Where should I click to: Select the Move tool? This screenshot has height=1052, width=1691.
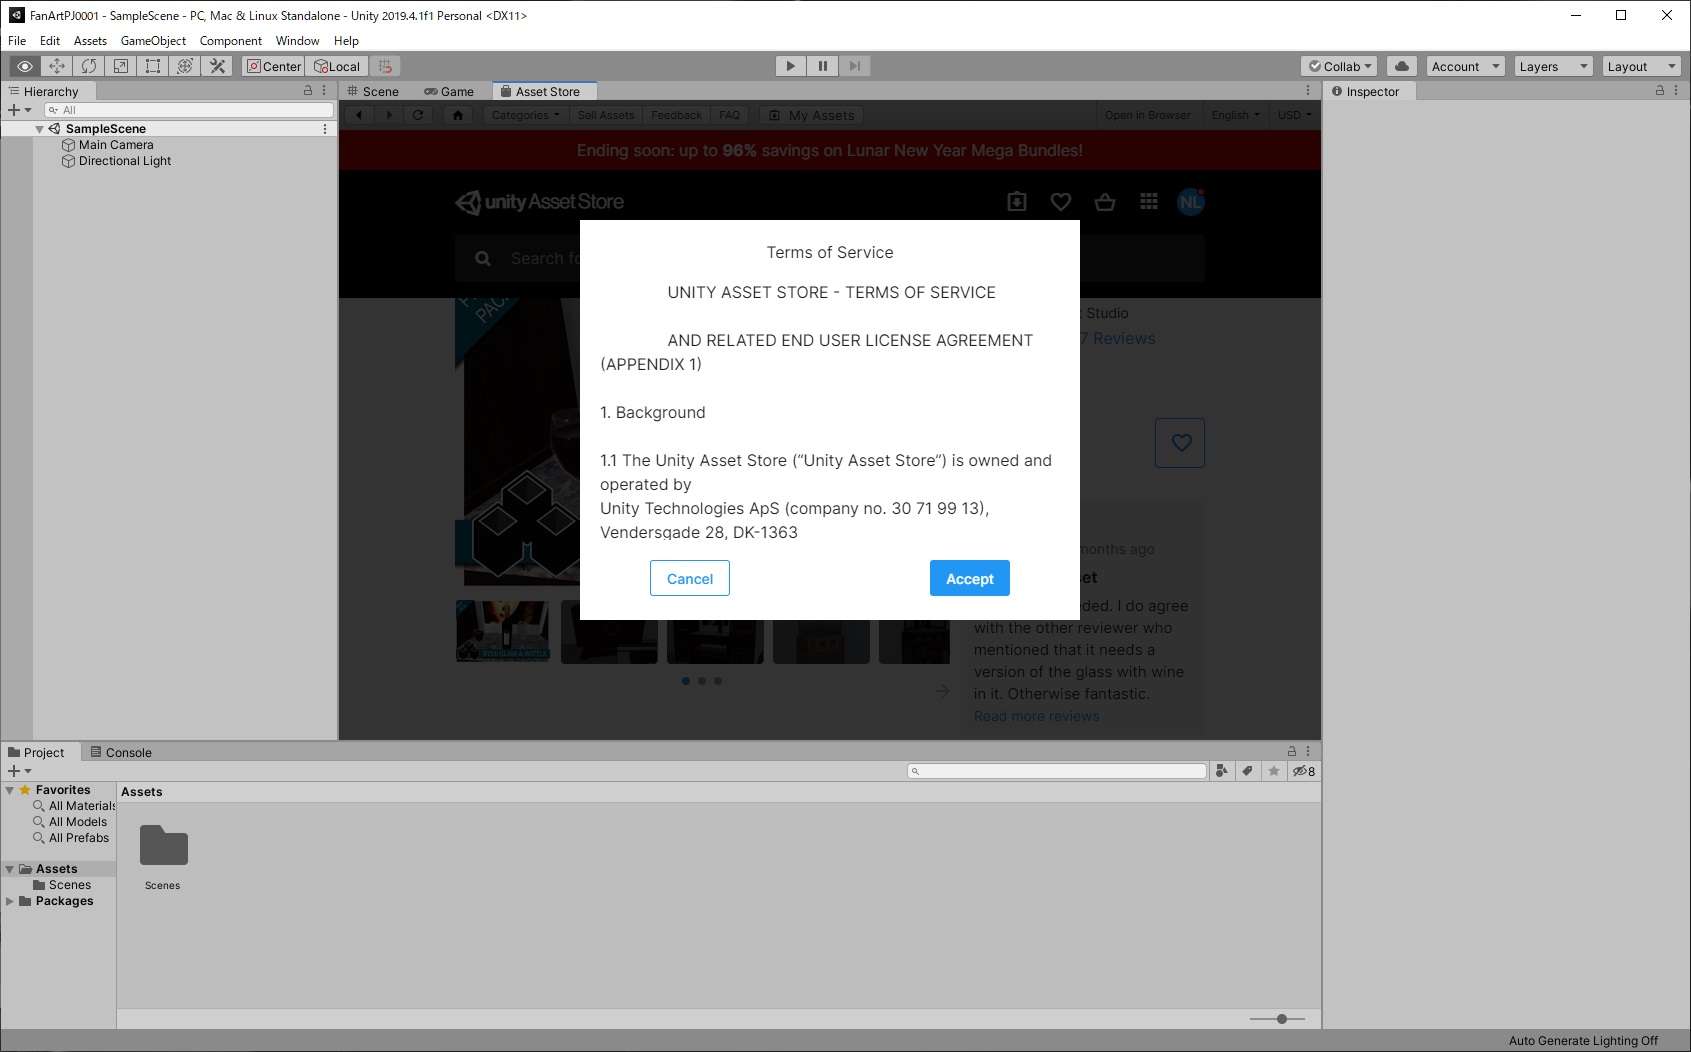(x=57, y=66)
